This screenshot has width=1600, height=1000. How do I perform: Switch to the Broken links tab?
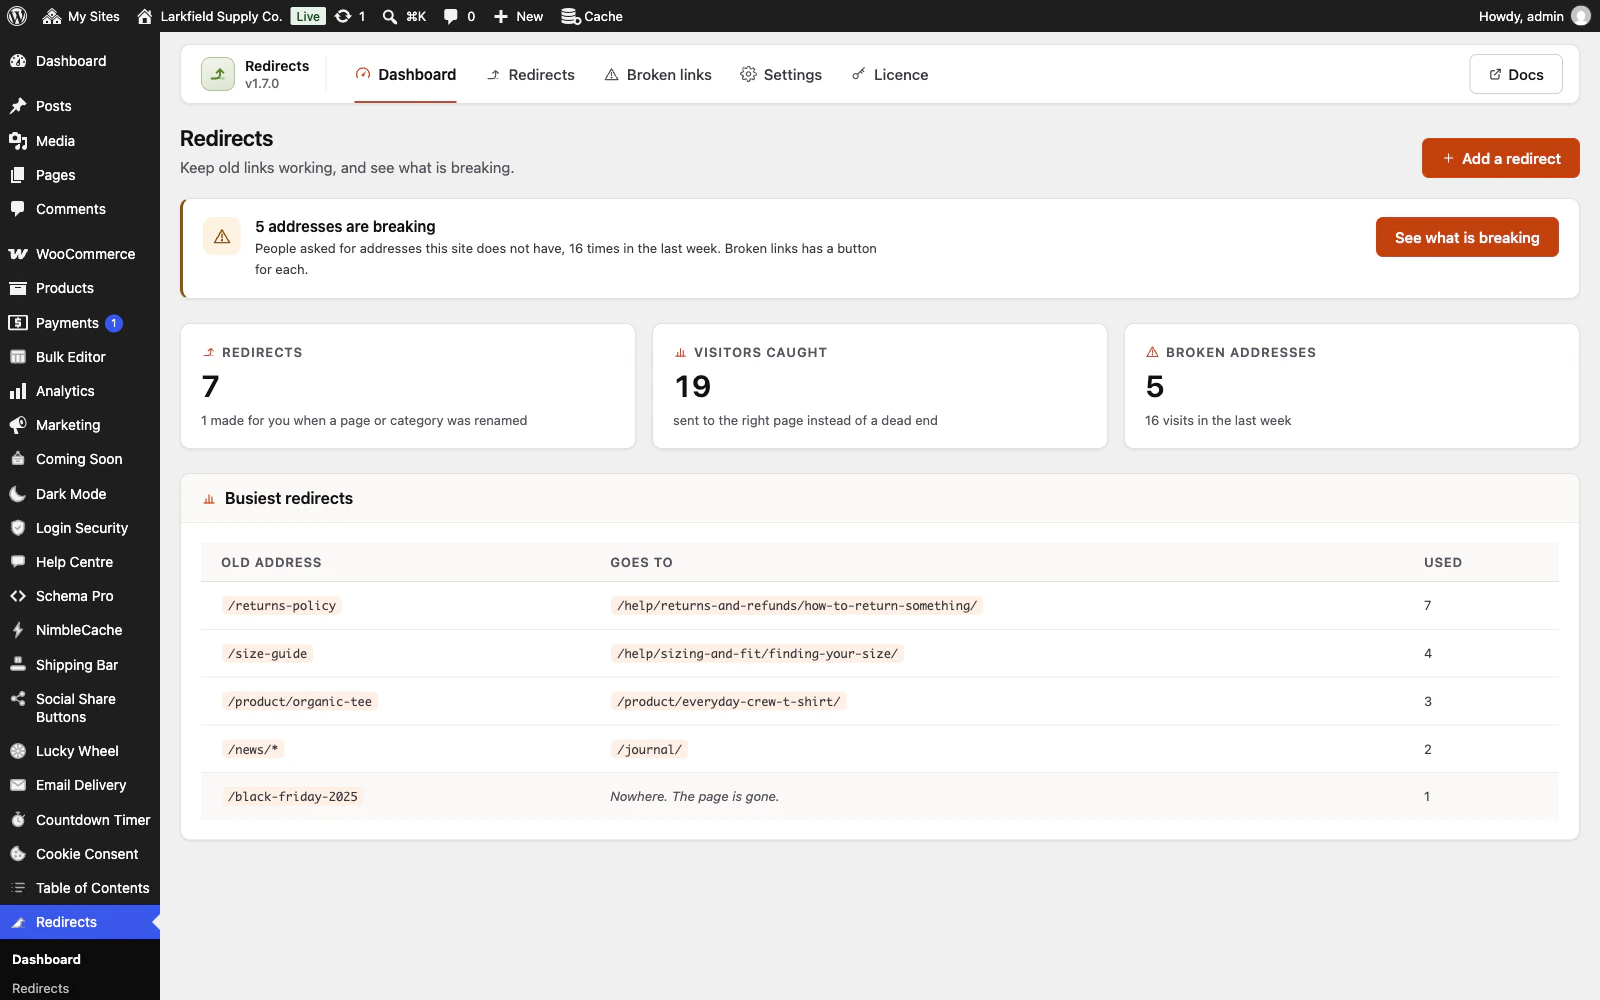[x=658, y=75]
